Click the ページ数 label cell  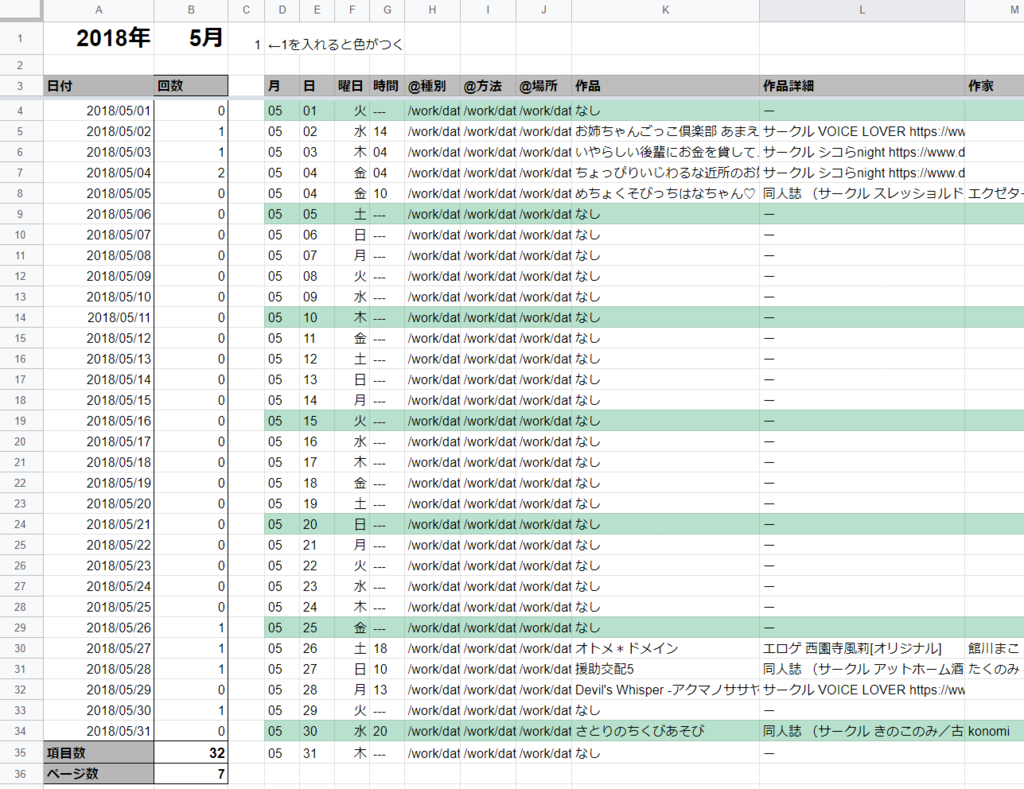99,773
